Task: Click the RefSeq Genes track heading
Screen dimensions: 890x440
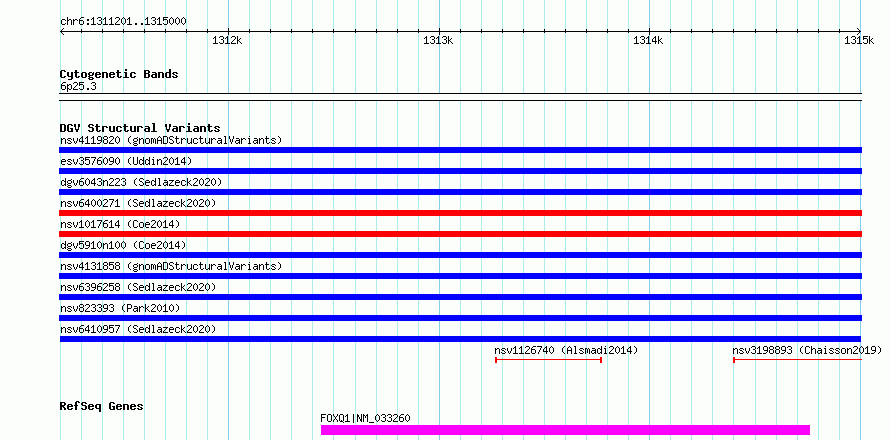Action: click(x=101, y=407)
